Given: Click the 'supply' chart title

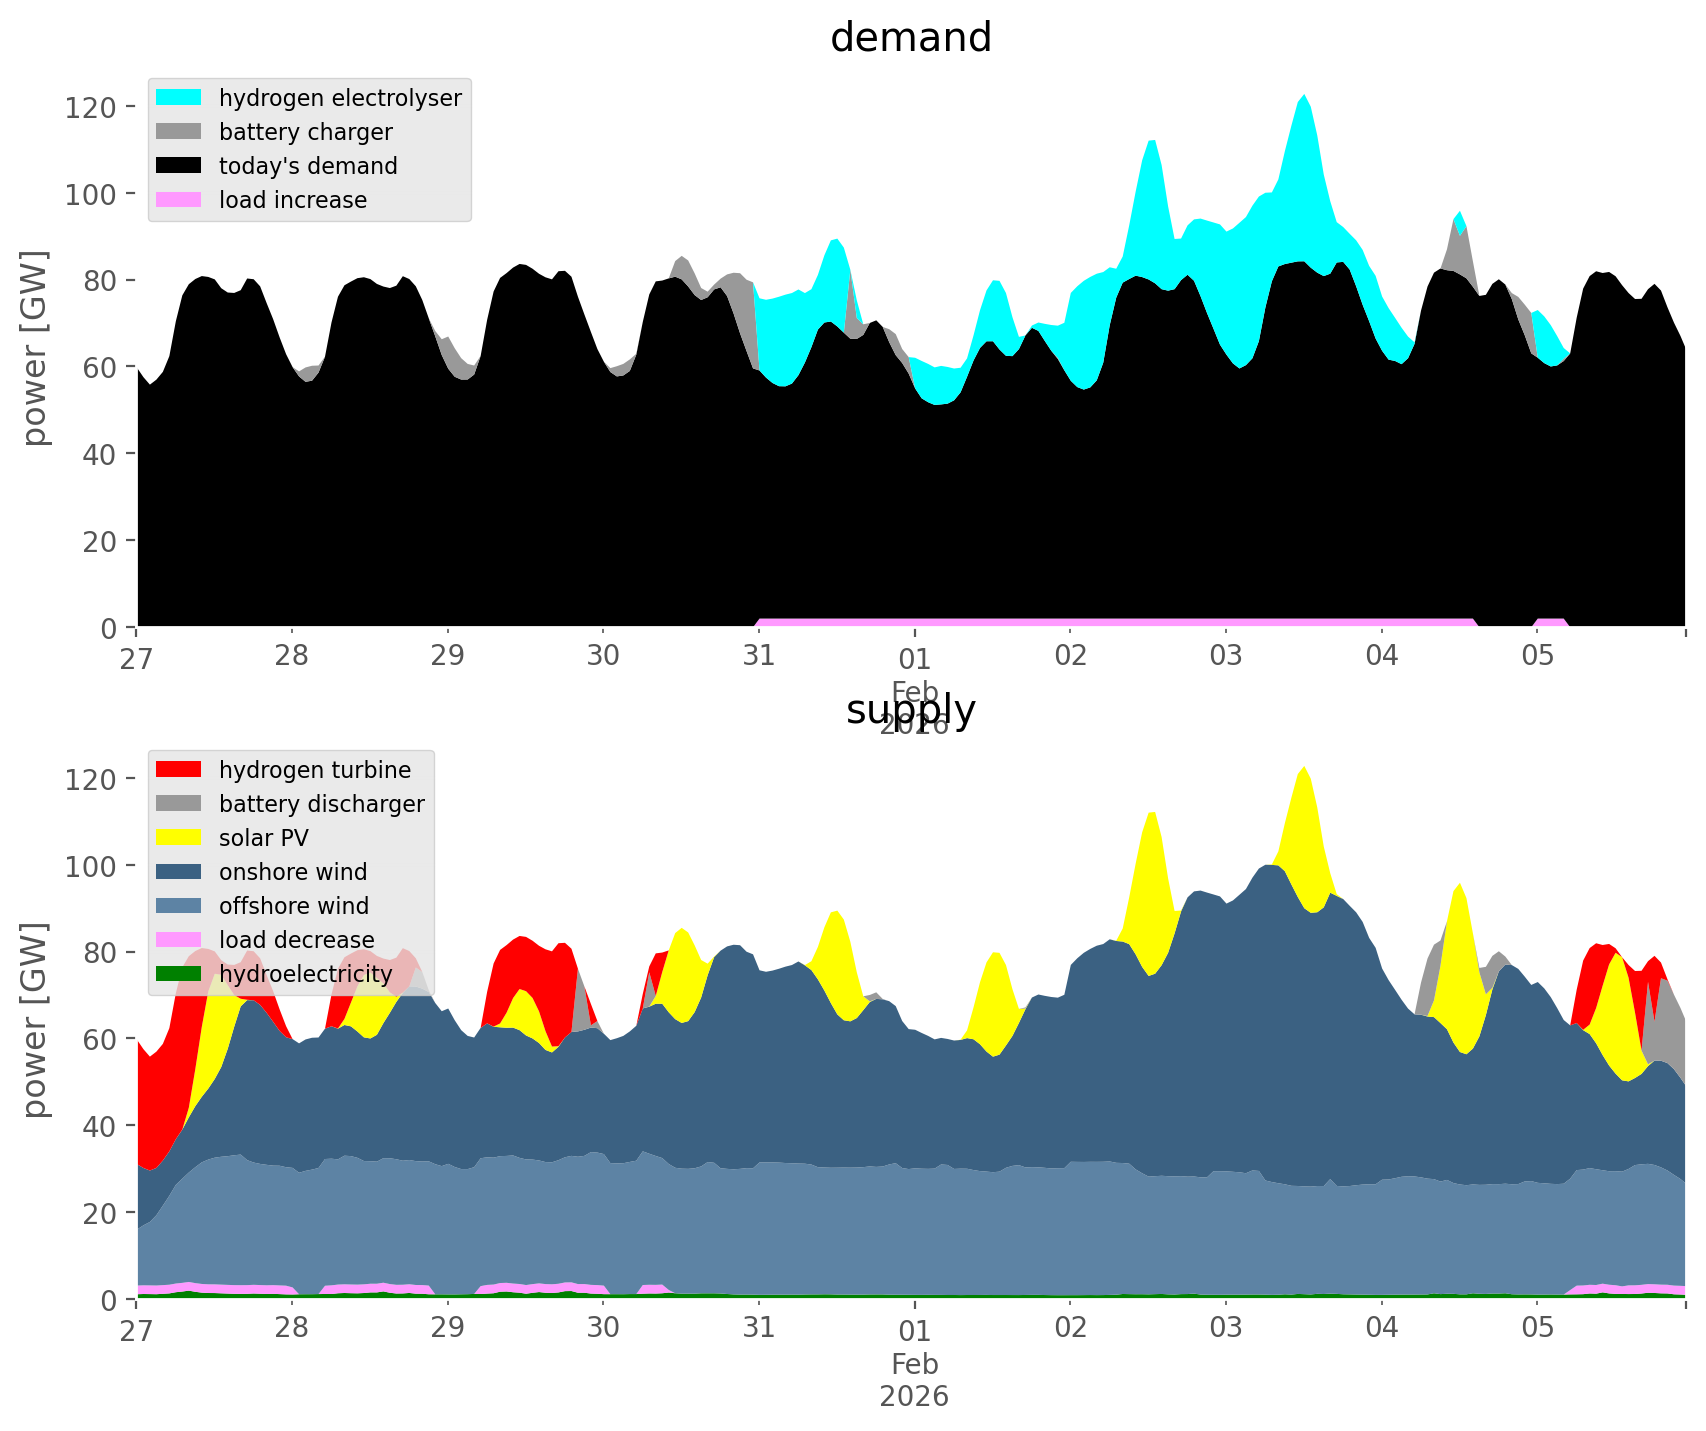Looking at the screenshot, I should pos(911,710).
